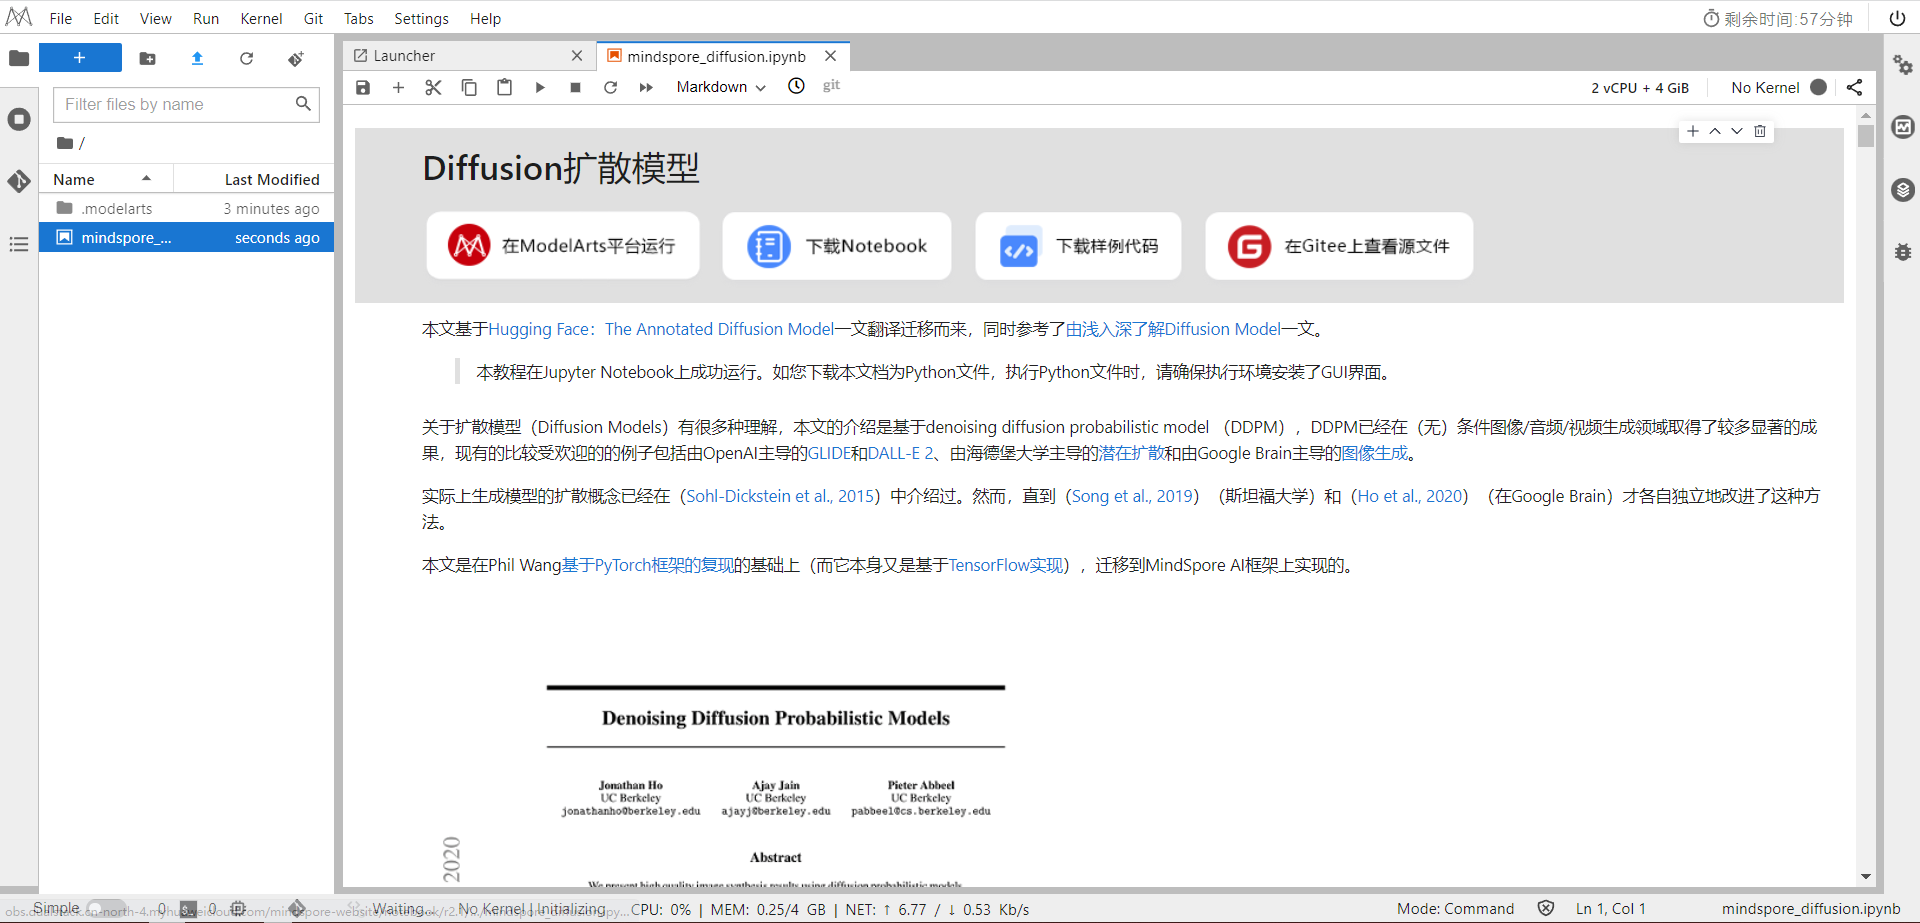
Task: Open right sidebar monitor panel icon
Action: coord(1903,127)
